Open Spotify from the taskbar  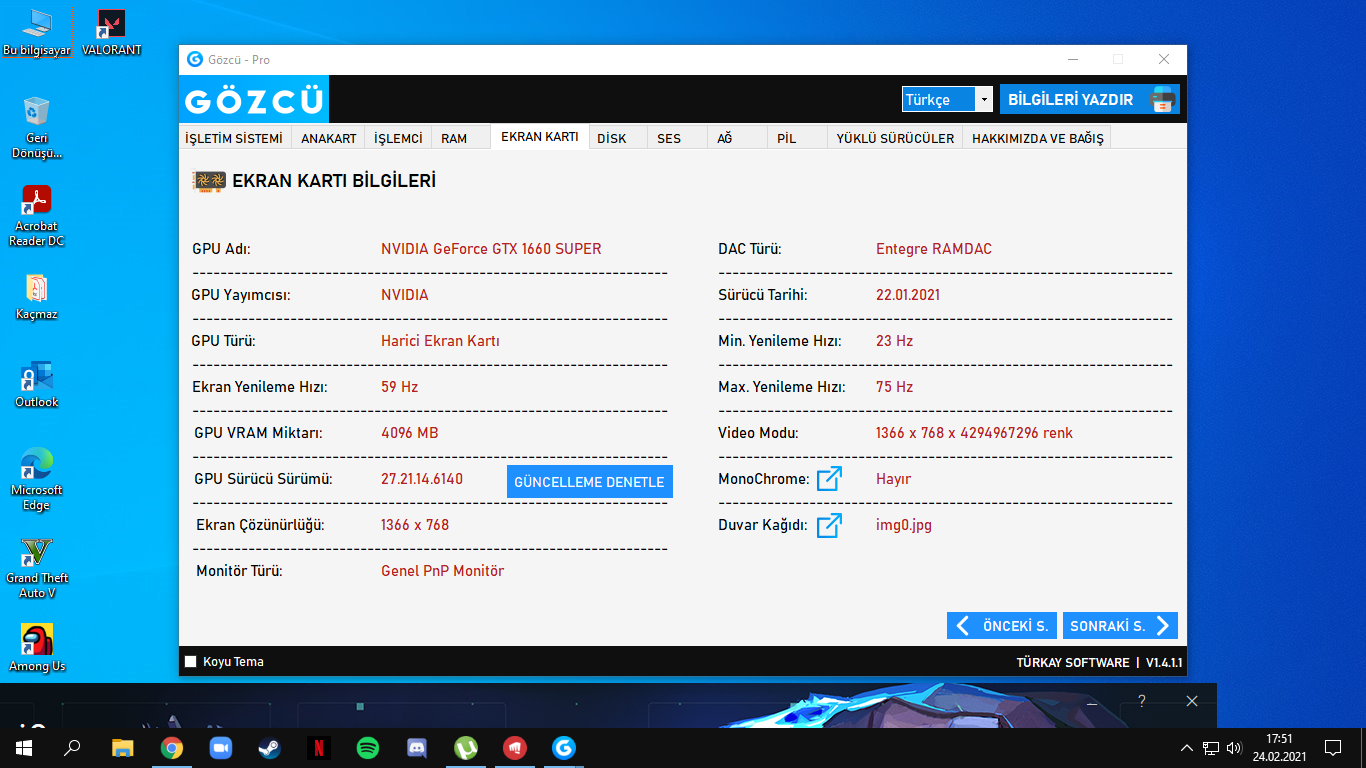(368, 747)
